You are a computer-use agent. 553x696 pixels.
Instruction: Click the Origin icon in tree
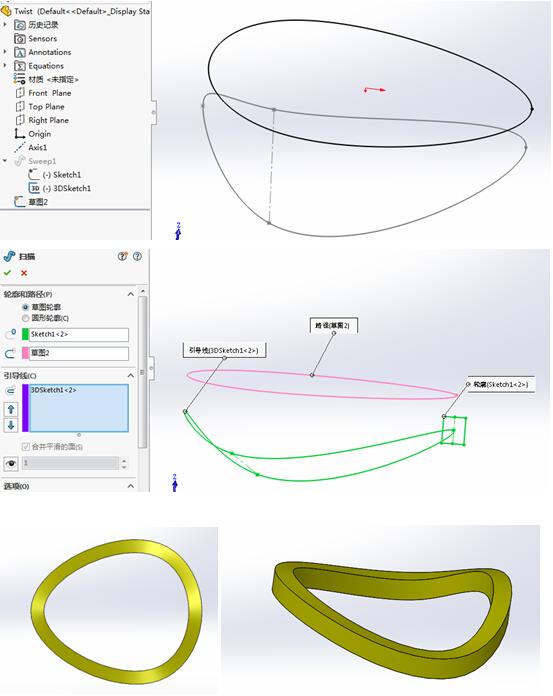pyautogui.click(x=20, y=134)
